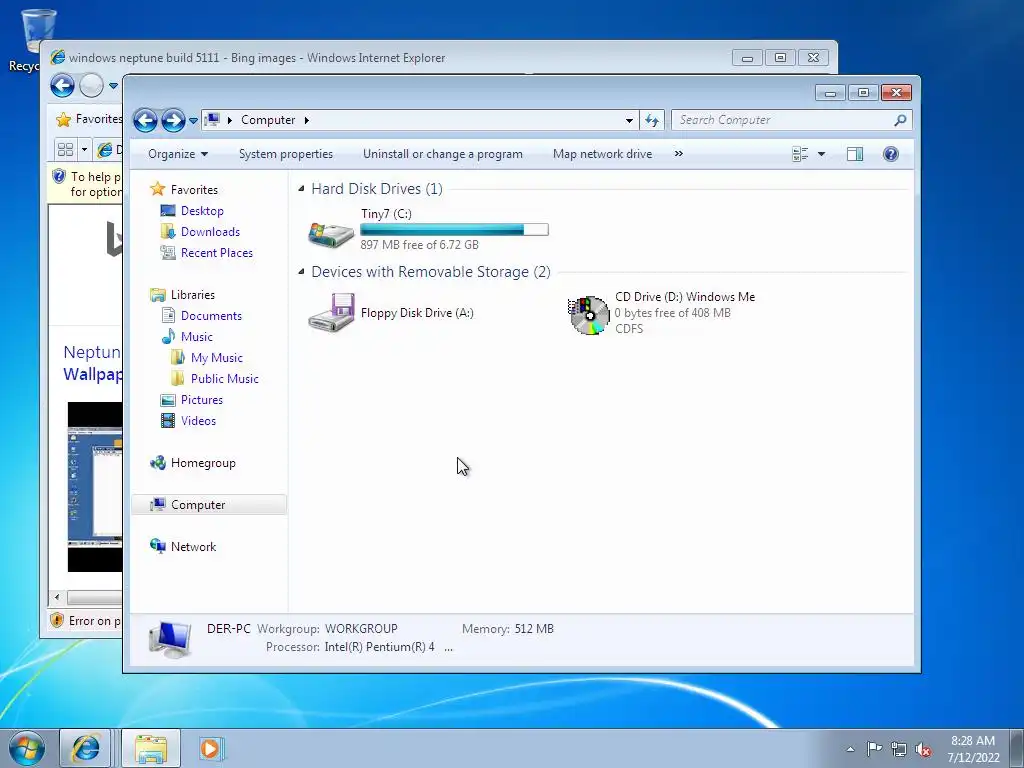The width and height of the screenshot is (1024, 768).
Task: Select the Tiny7 (C:) drive icon
Action: [x=331, y=233]
